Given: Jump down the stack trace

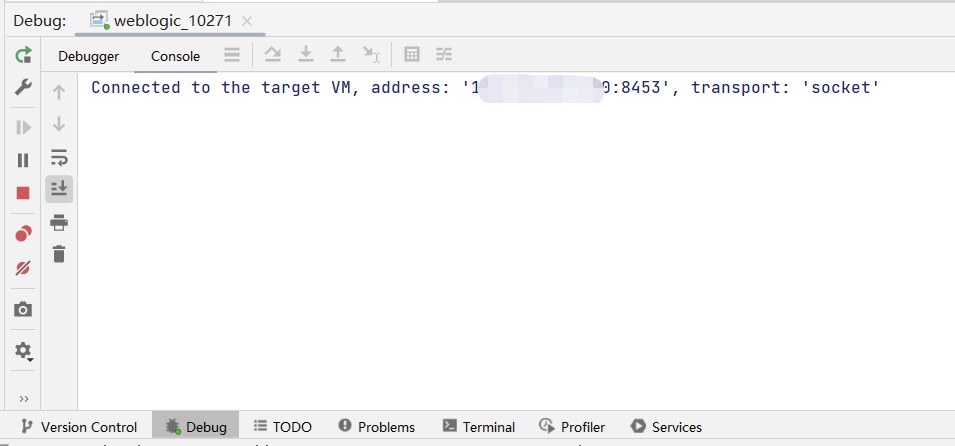Looking at the screenshot, I should click(58, 124).
